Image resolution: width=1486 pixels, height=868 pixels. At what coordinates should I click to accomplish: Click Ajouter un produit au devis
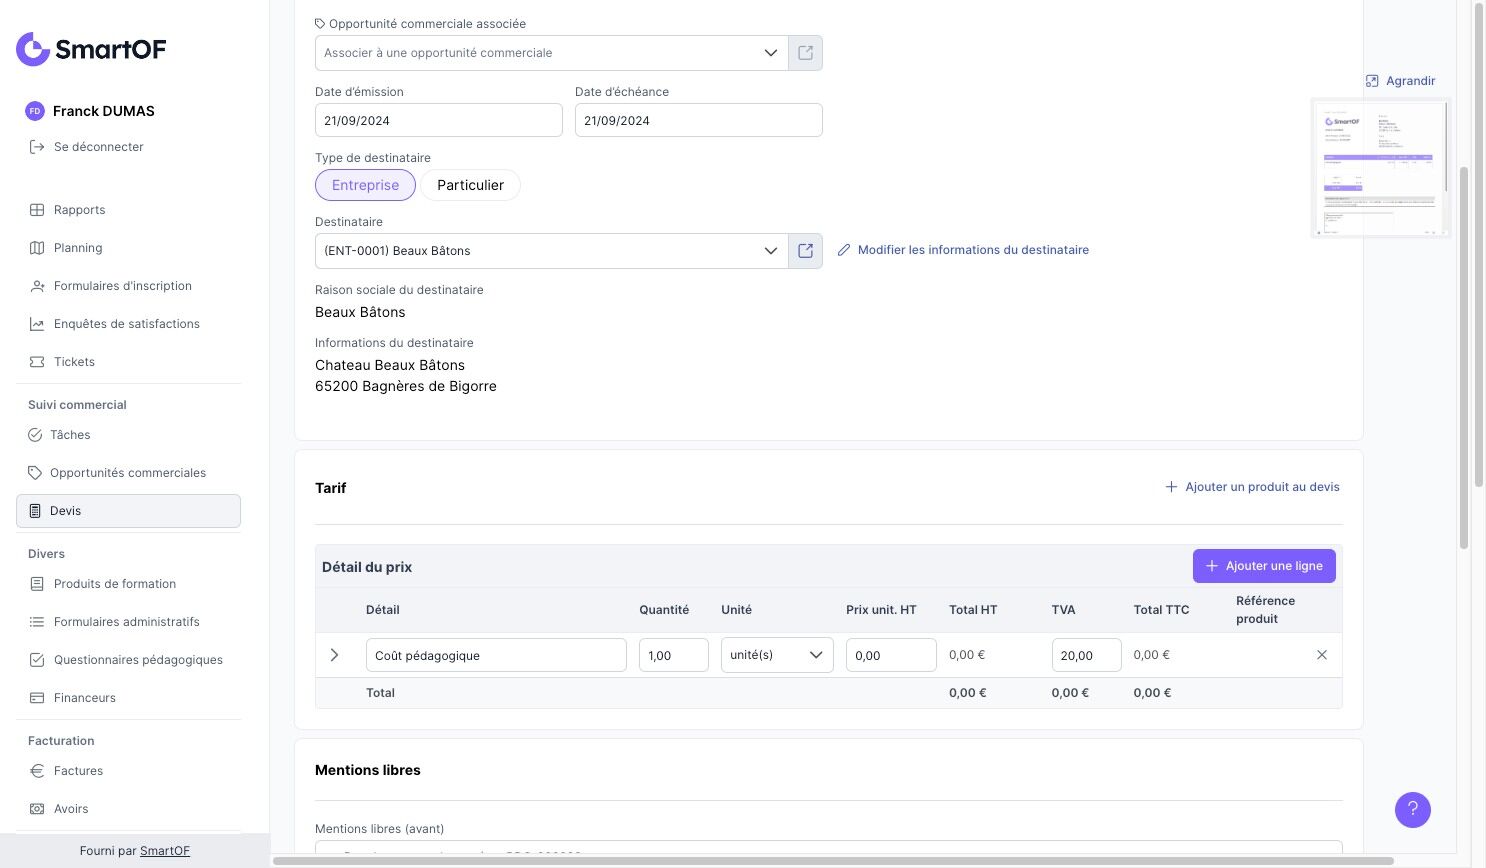click(1252, 487)
